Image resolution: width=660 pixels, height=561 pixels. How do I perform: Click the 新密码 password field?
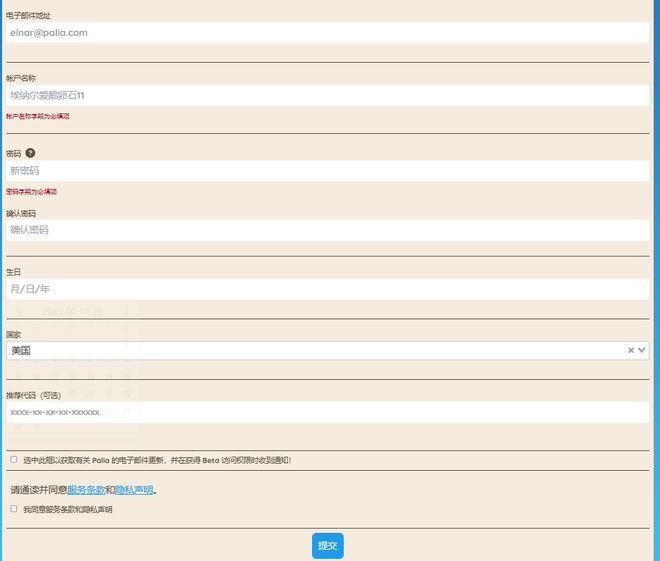pos(327,171)
